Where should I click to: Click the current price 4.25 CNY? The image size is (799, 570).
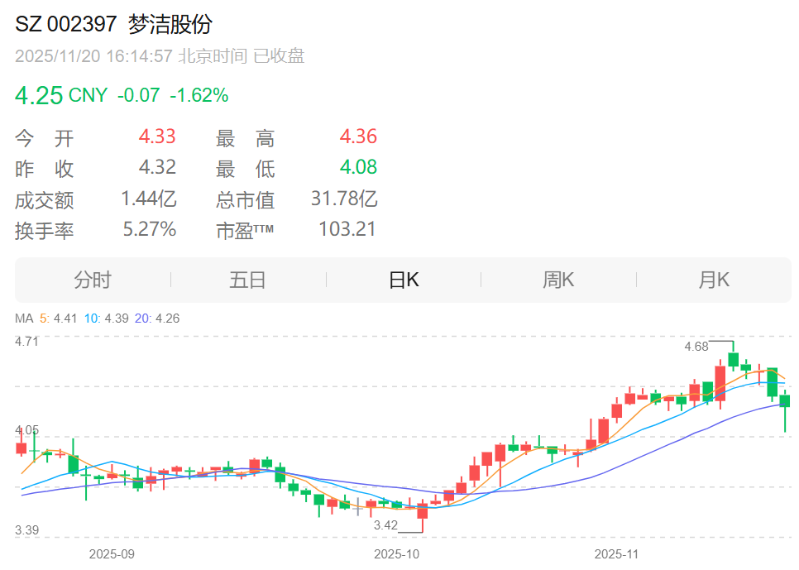61,95
